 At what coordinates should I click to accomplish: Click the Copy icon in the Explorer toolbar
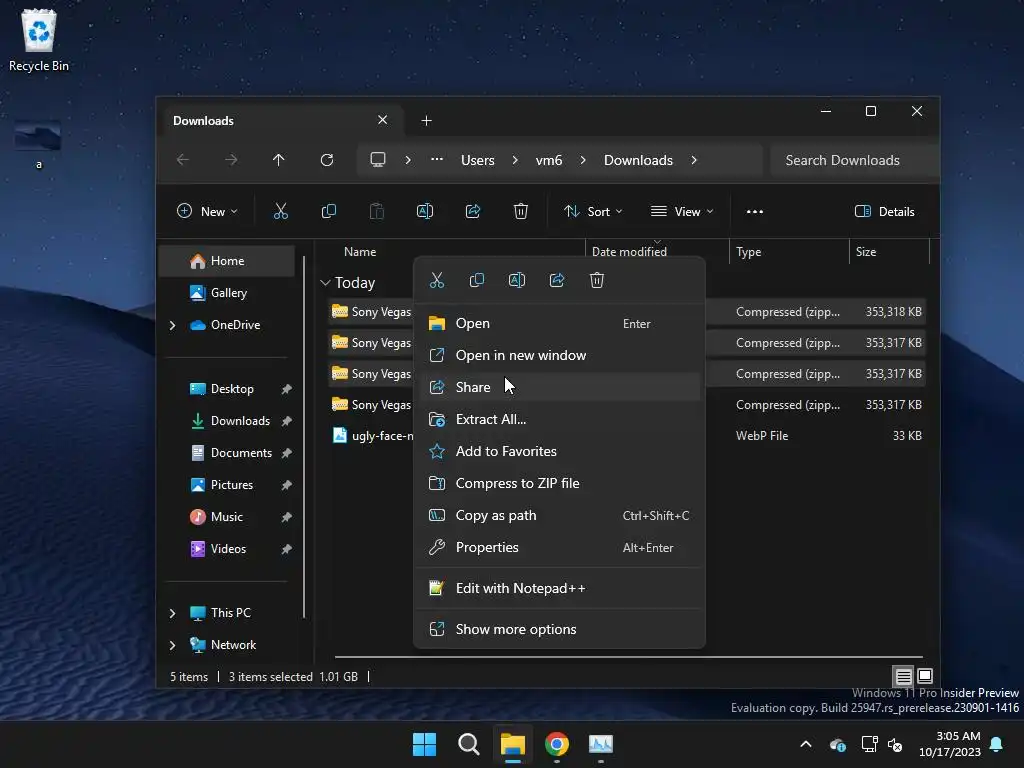(328, 211)
